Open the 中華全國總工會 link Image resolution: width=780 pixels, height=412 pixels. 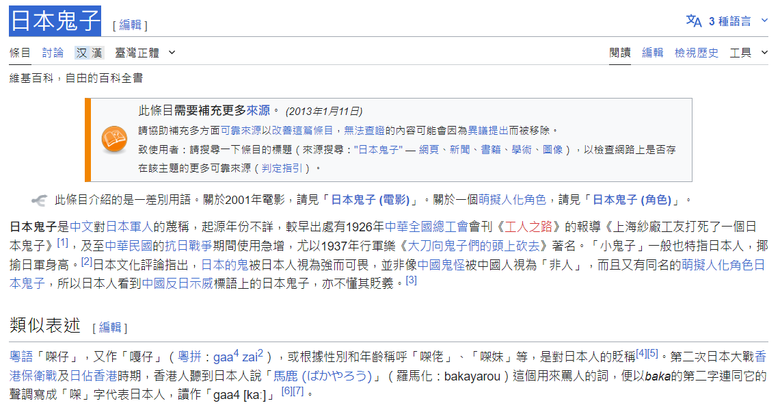[x=426, y=227]
